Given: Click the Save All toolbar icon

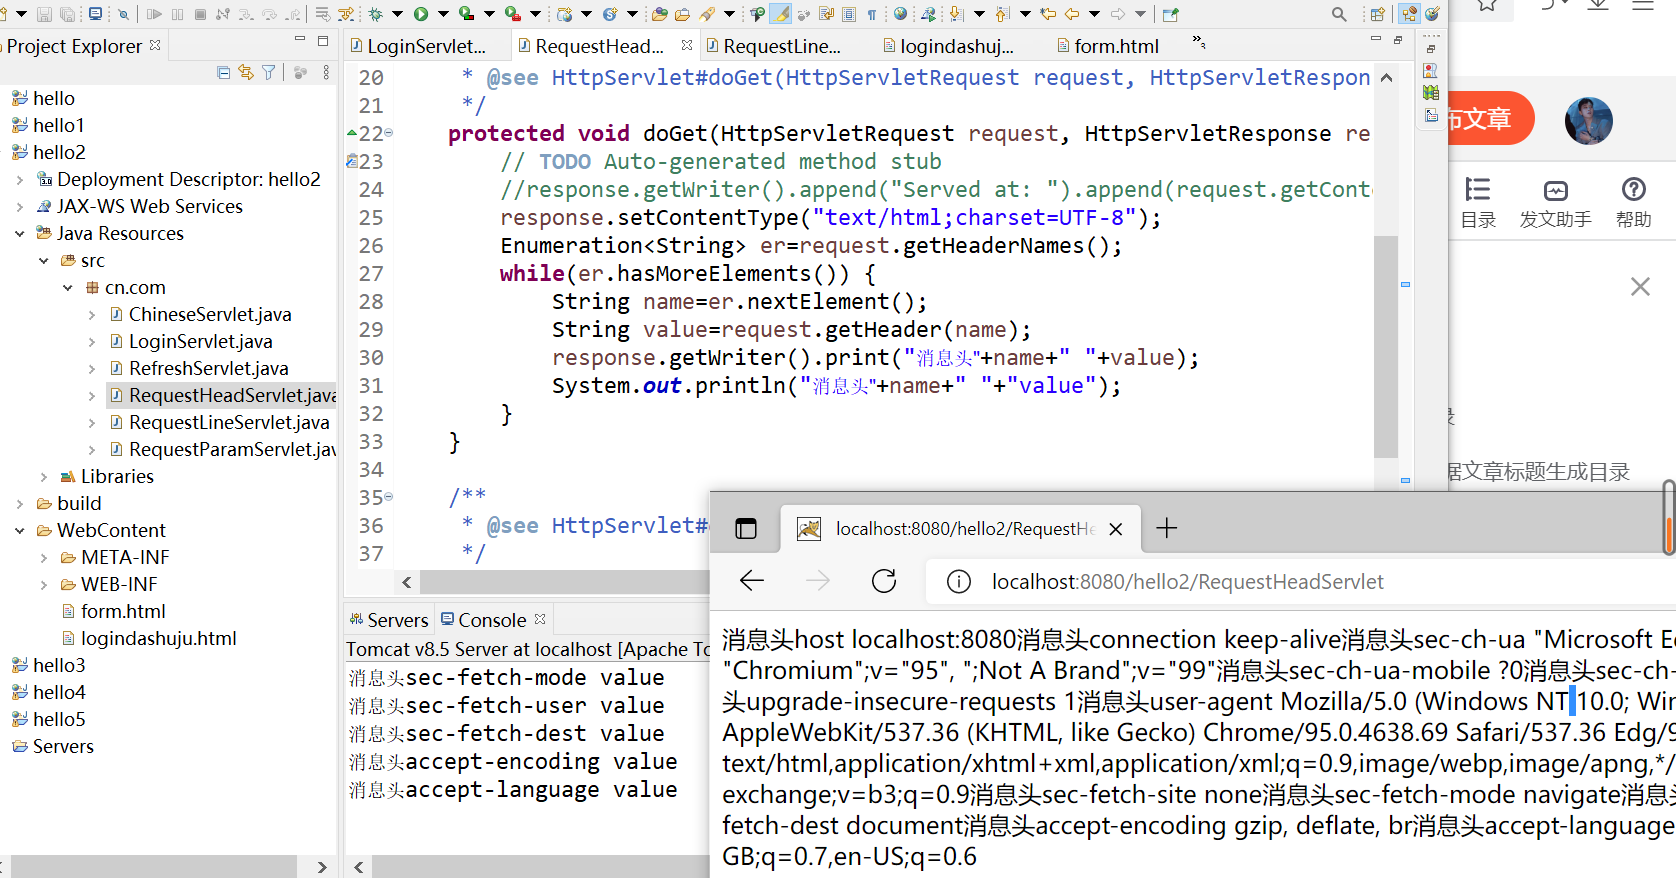Looking at the screenshot, I should click(67, 14).
